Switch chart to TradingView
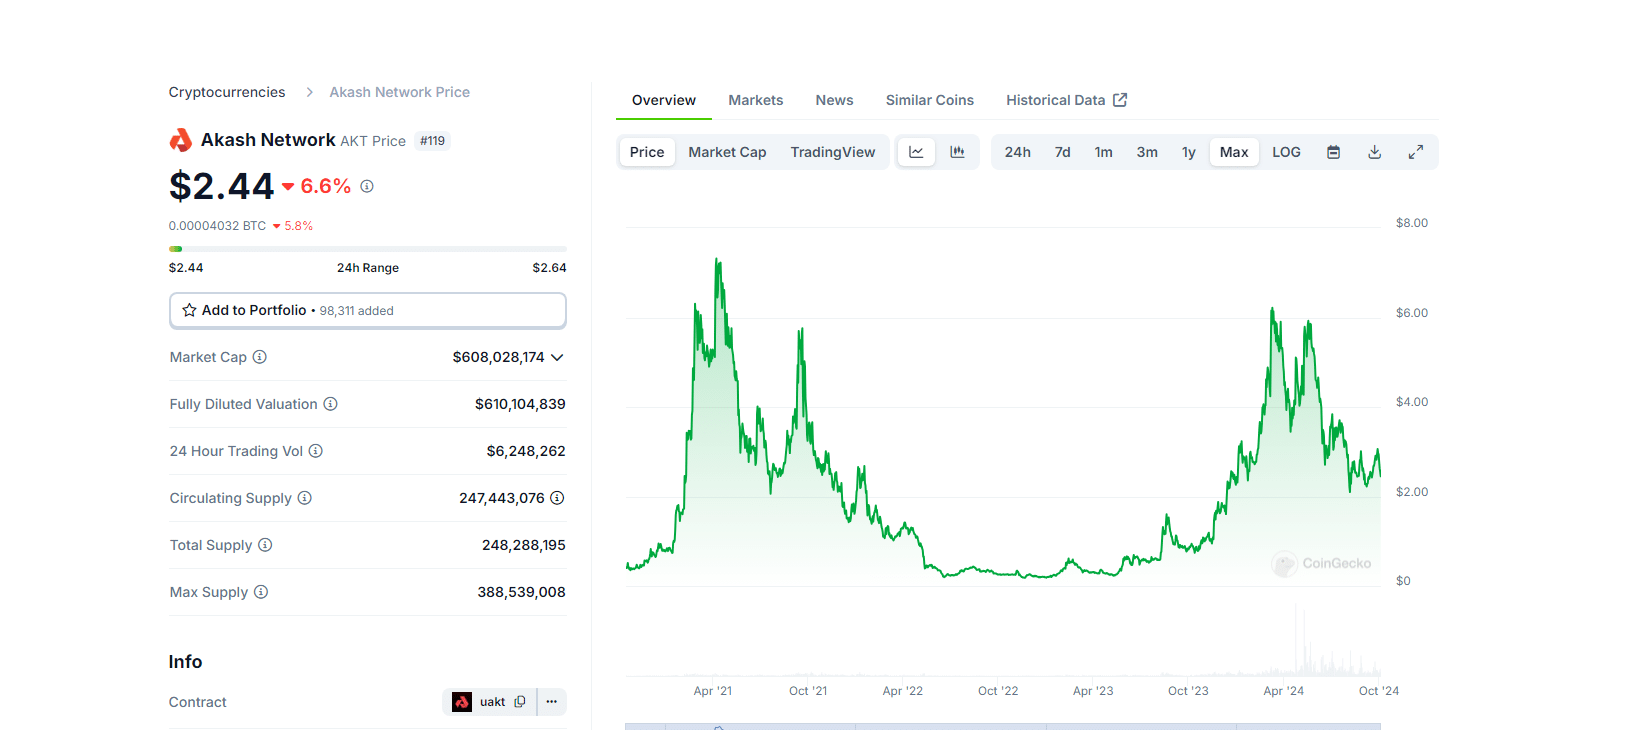 point(833,152)
